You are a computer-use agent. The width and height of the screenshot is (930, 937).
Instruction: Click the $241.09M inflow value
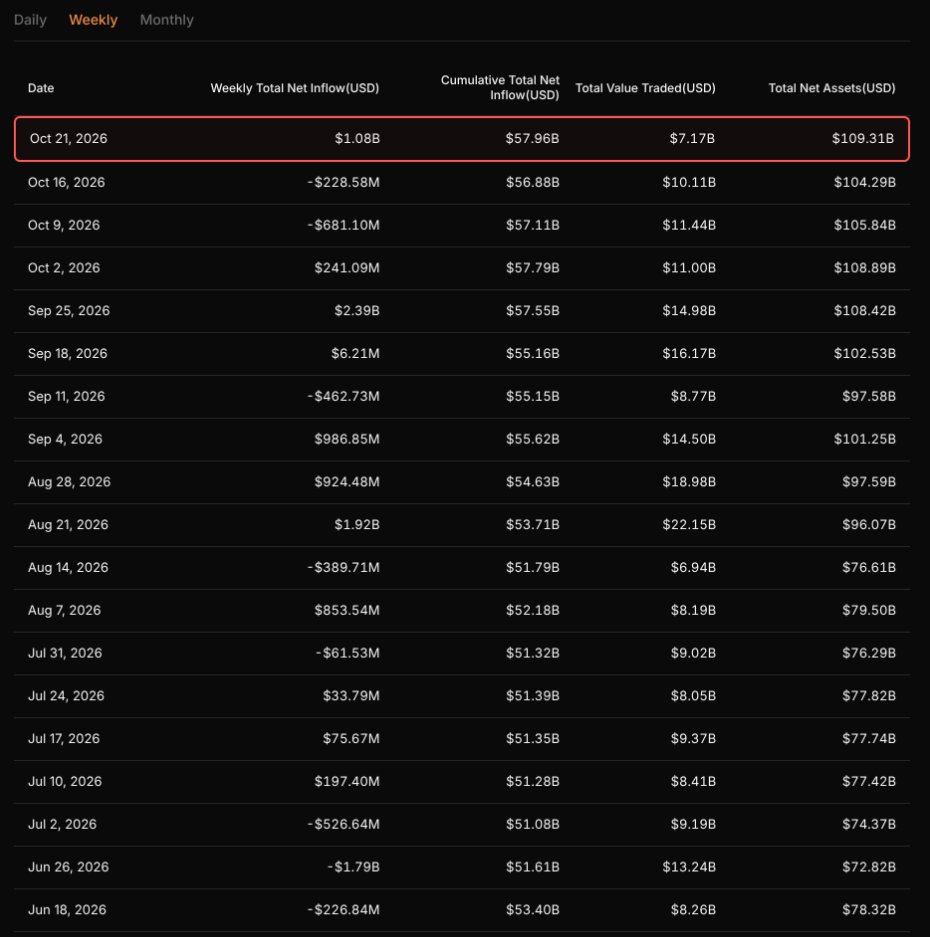347,268
